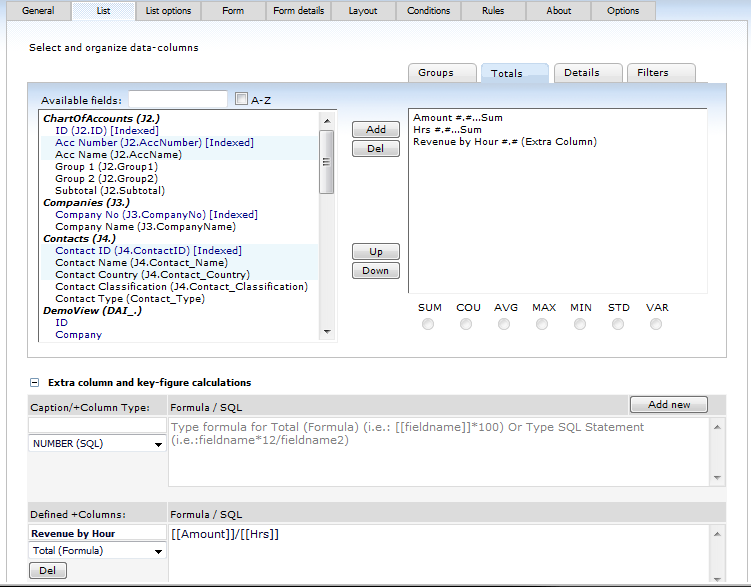Switch to the Totals sub-tab

(515, 73)
